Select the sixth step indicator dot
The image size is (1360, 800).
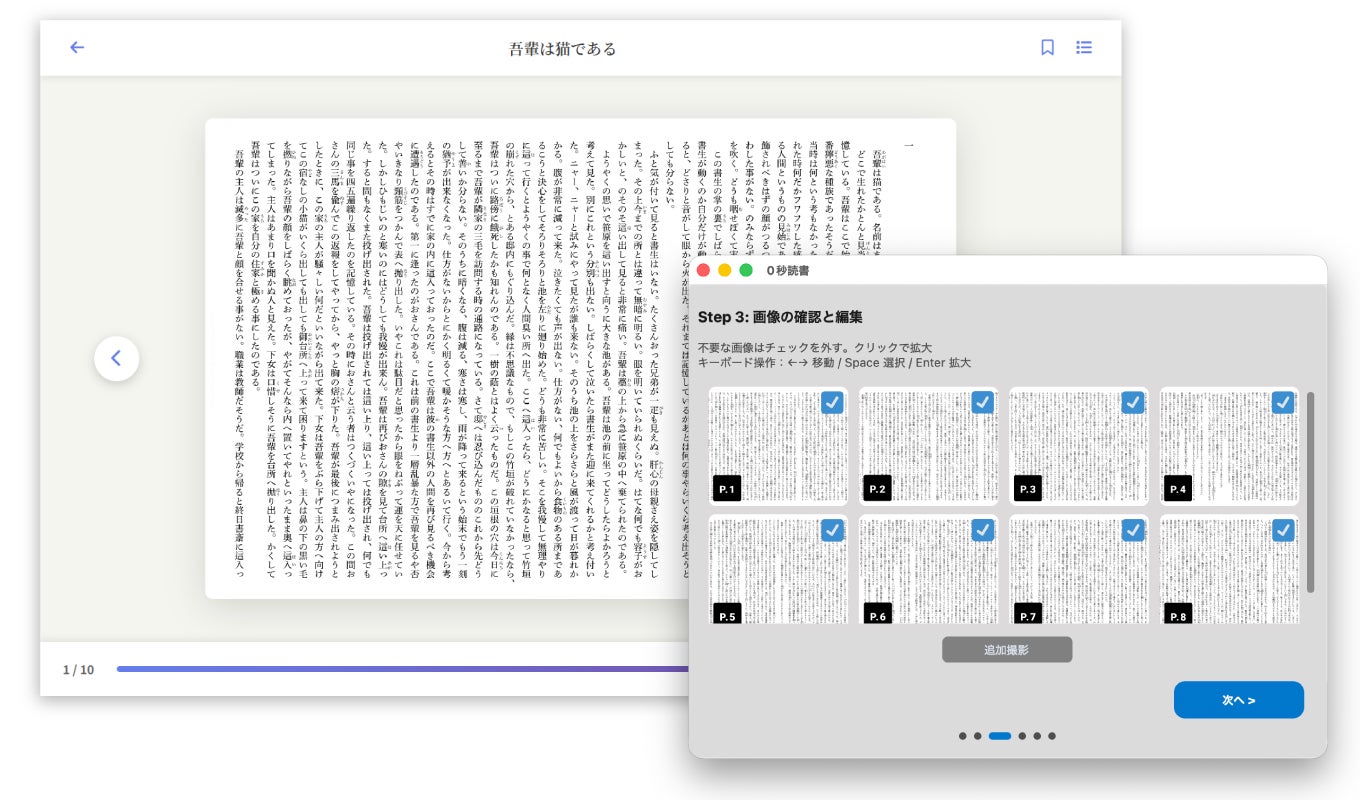(1052, 736)
